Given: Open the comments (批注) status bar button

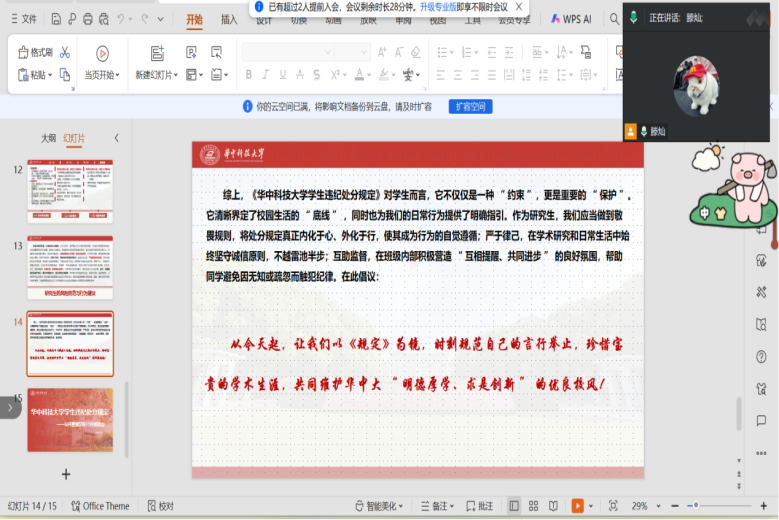Looking at the screenshot, I should coord(479,506).
